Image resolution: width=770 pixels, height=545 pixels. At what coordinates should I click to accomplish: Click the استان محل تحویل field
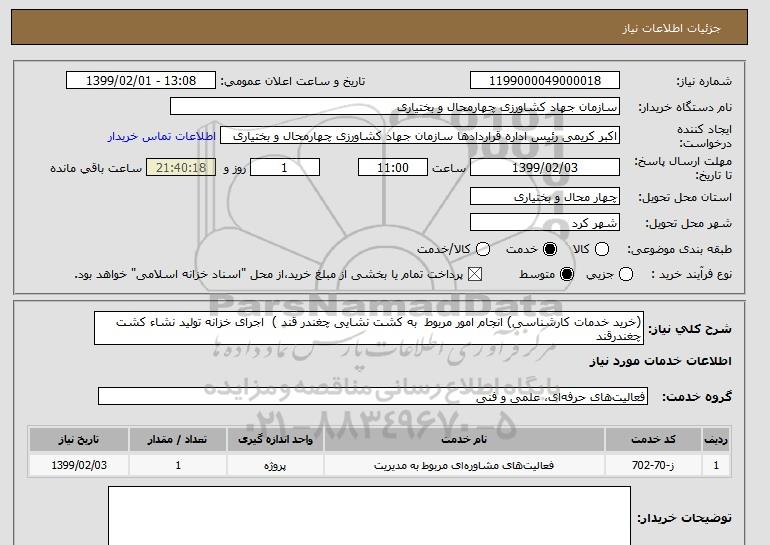(545, 197)
